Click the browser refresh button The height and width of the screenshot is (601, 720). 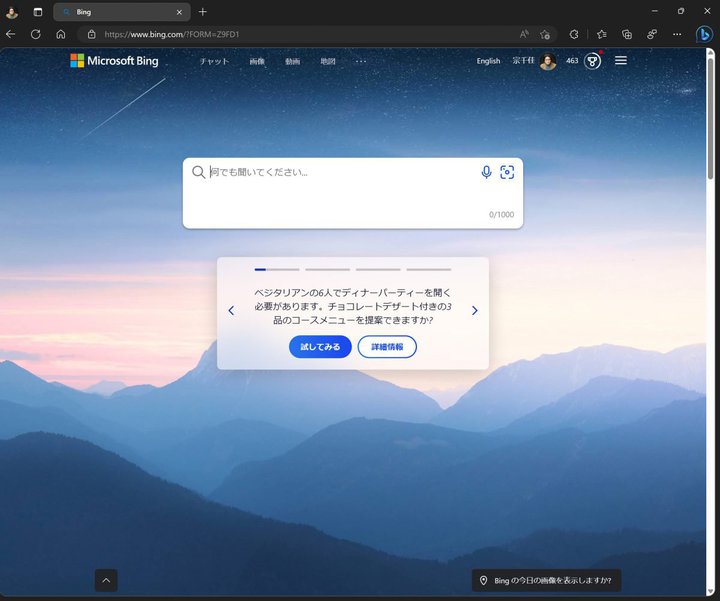coord(36,34)
